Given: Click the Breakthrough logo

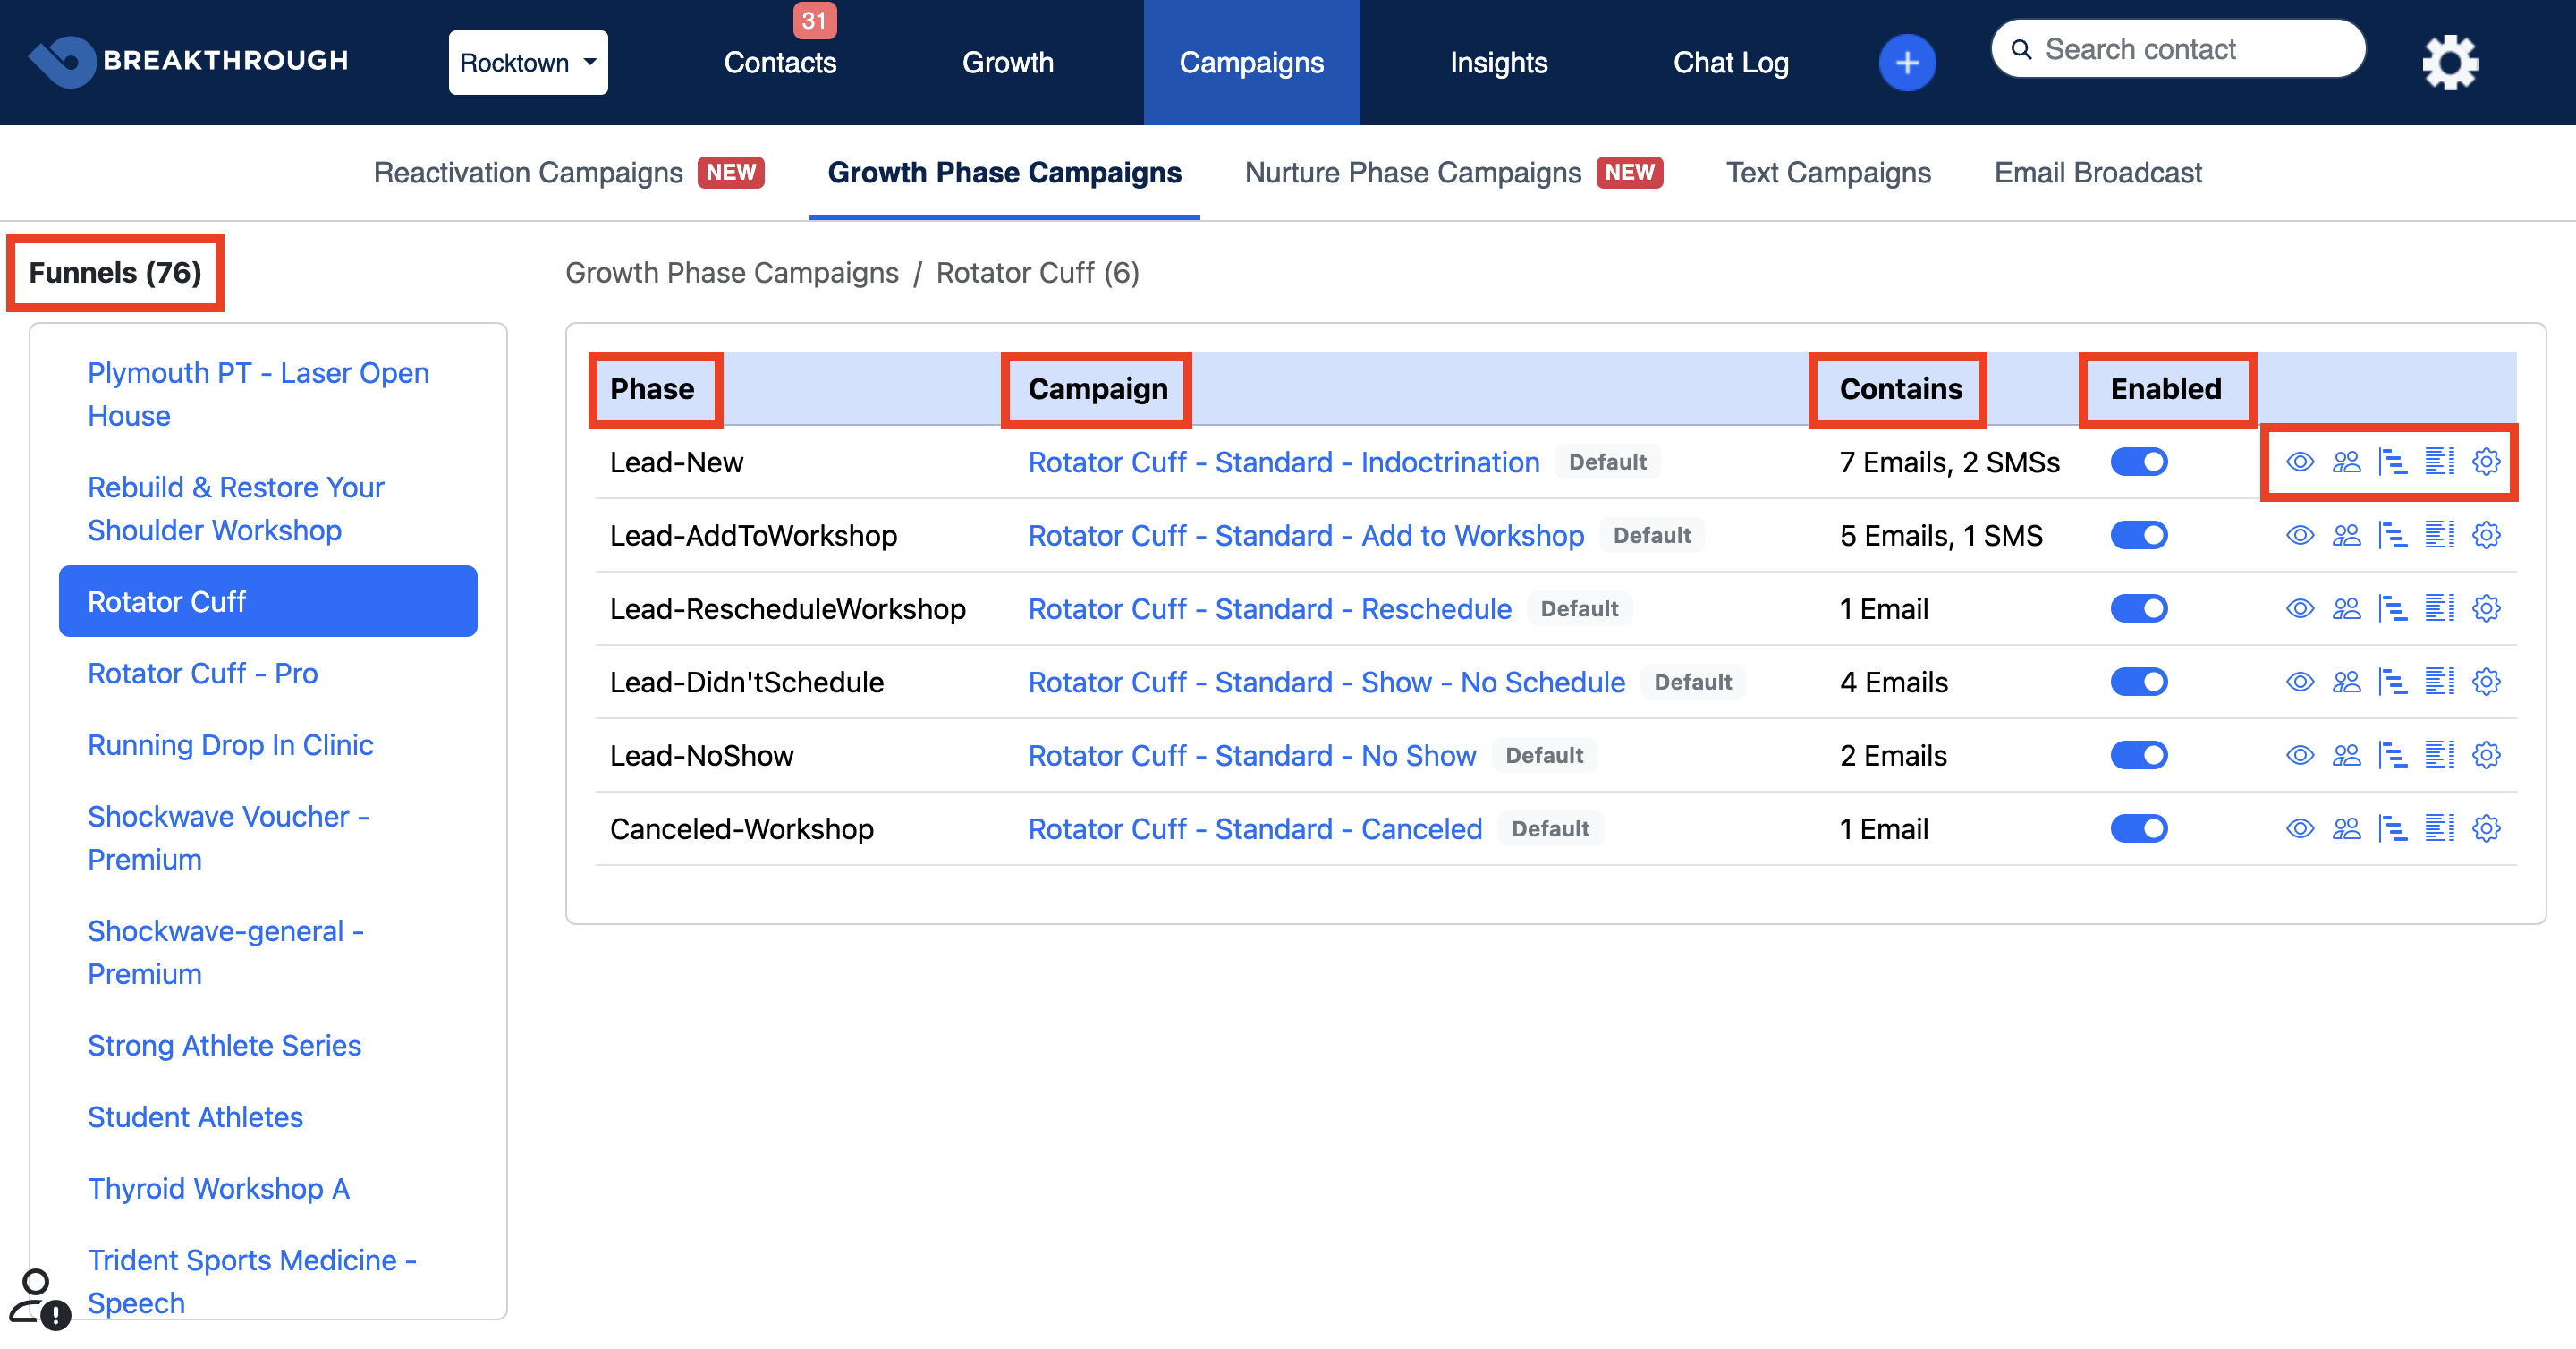Looking at the screenshot, I should [x=188, y=61].
